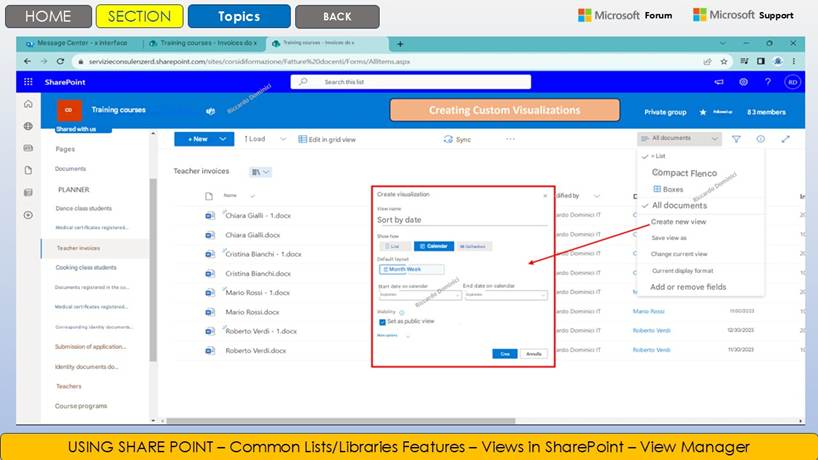Image resolution: width=818 pixels, height=460 pixels.
Task: Click the Topics slide button
Action: (239, 16)
